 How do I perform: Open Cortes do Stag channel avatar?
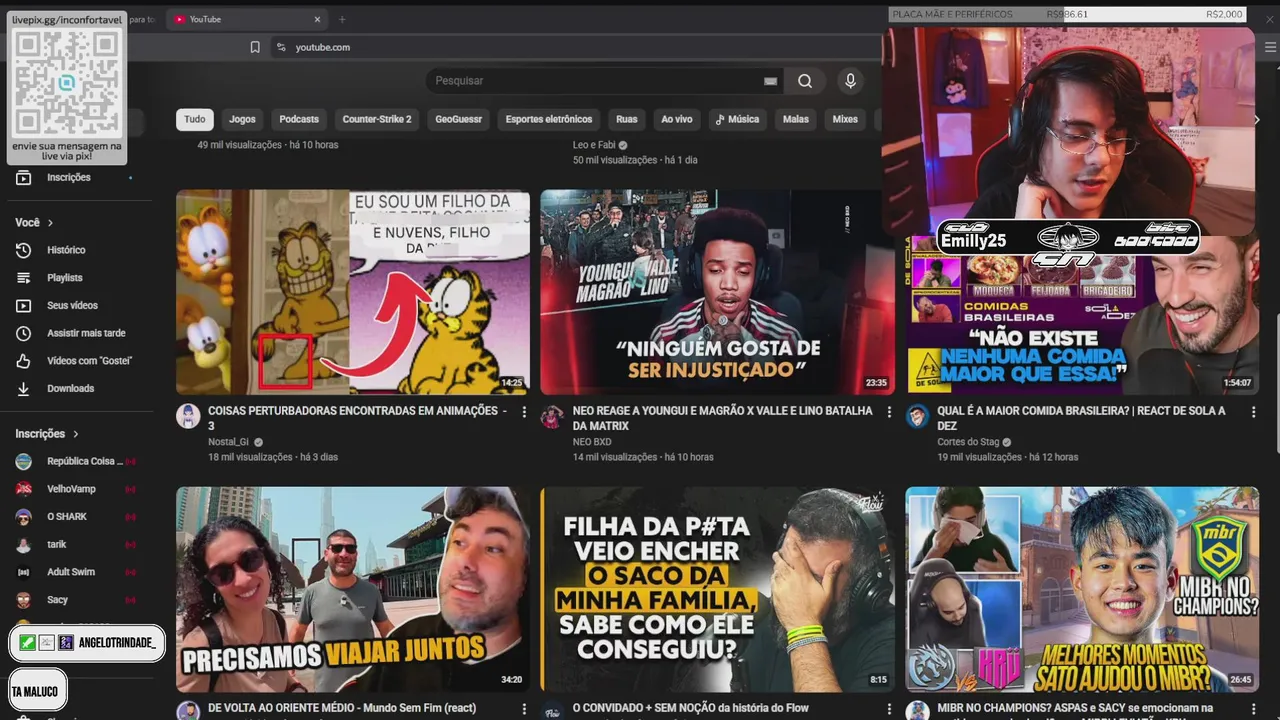pyautogui.click(x=917, y=417)
